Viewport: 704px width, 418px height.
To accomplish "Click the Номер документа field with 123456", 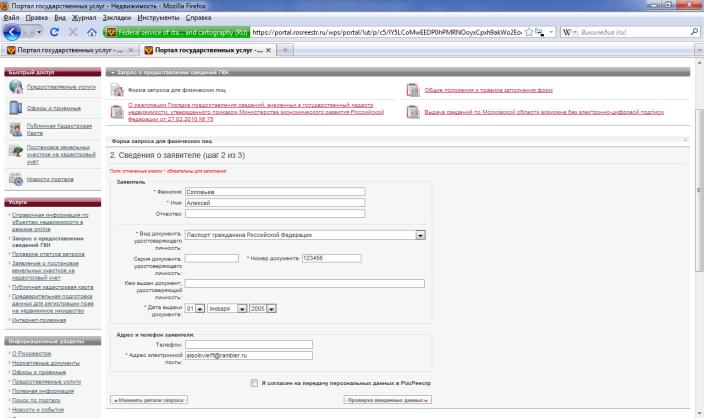I will [x=331, y=258].
